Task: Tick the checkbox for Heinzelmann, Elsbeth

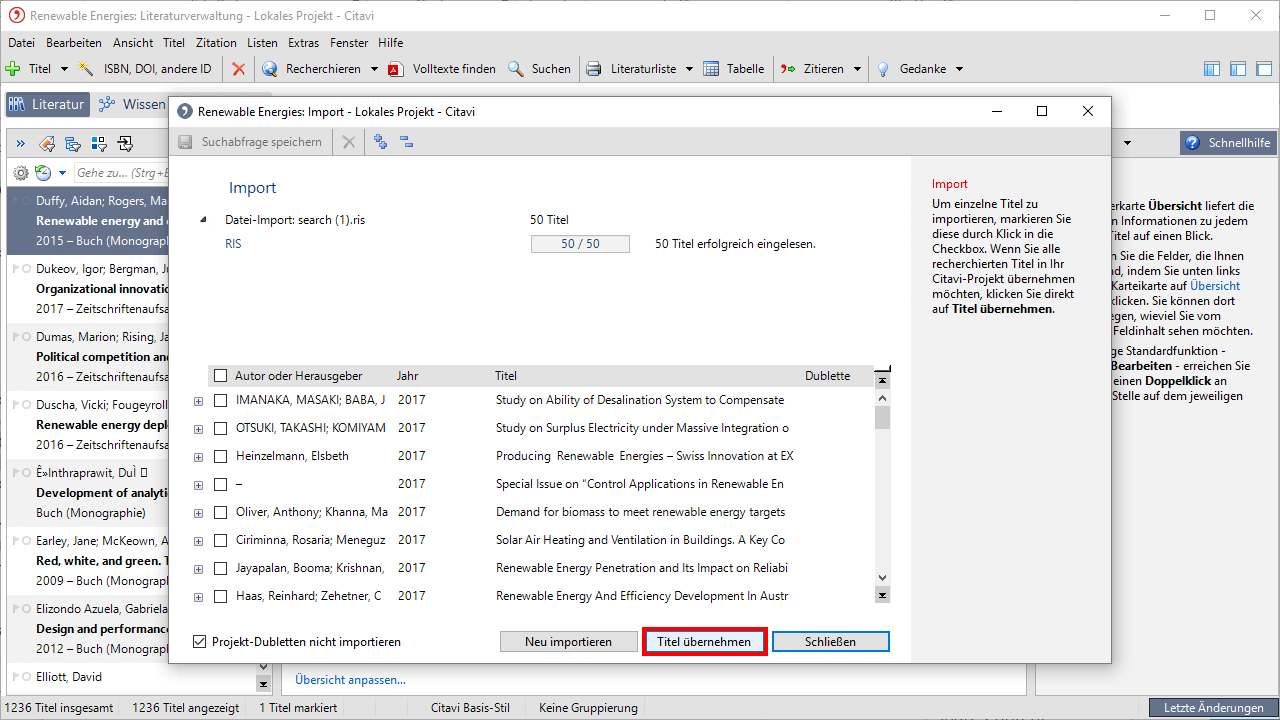Action: click(x=221, y=456)
